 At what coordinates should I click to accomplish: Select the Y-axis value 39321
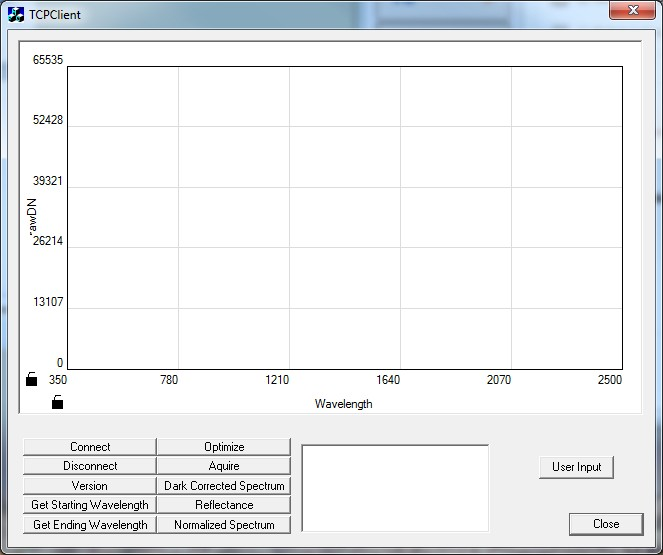point(48,181)
